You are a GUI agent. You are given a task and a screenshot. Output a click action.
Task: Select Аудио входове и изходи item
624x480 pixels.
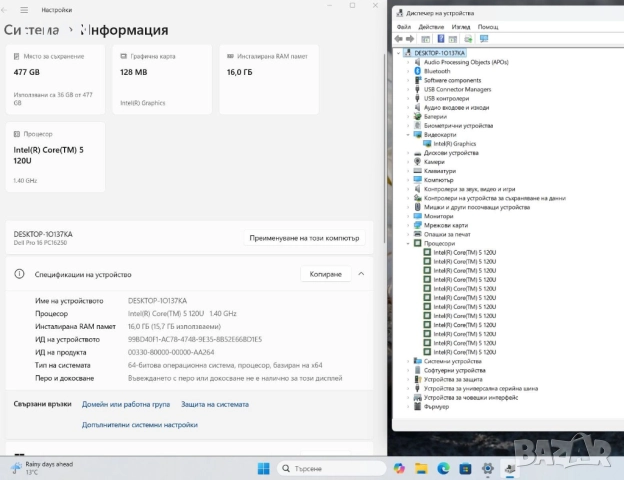pyautogui.click(x=456, y=107)
